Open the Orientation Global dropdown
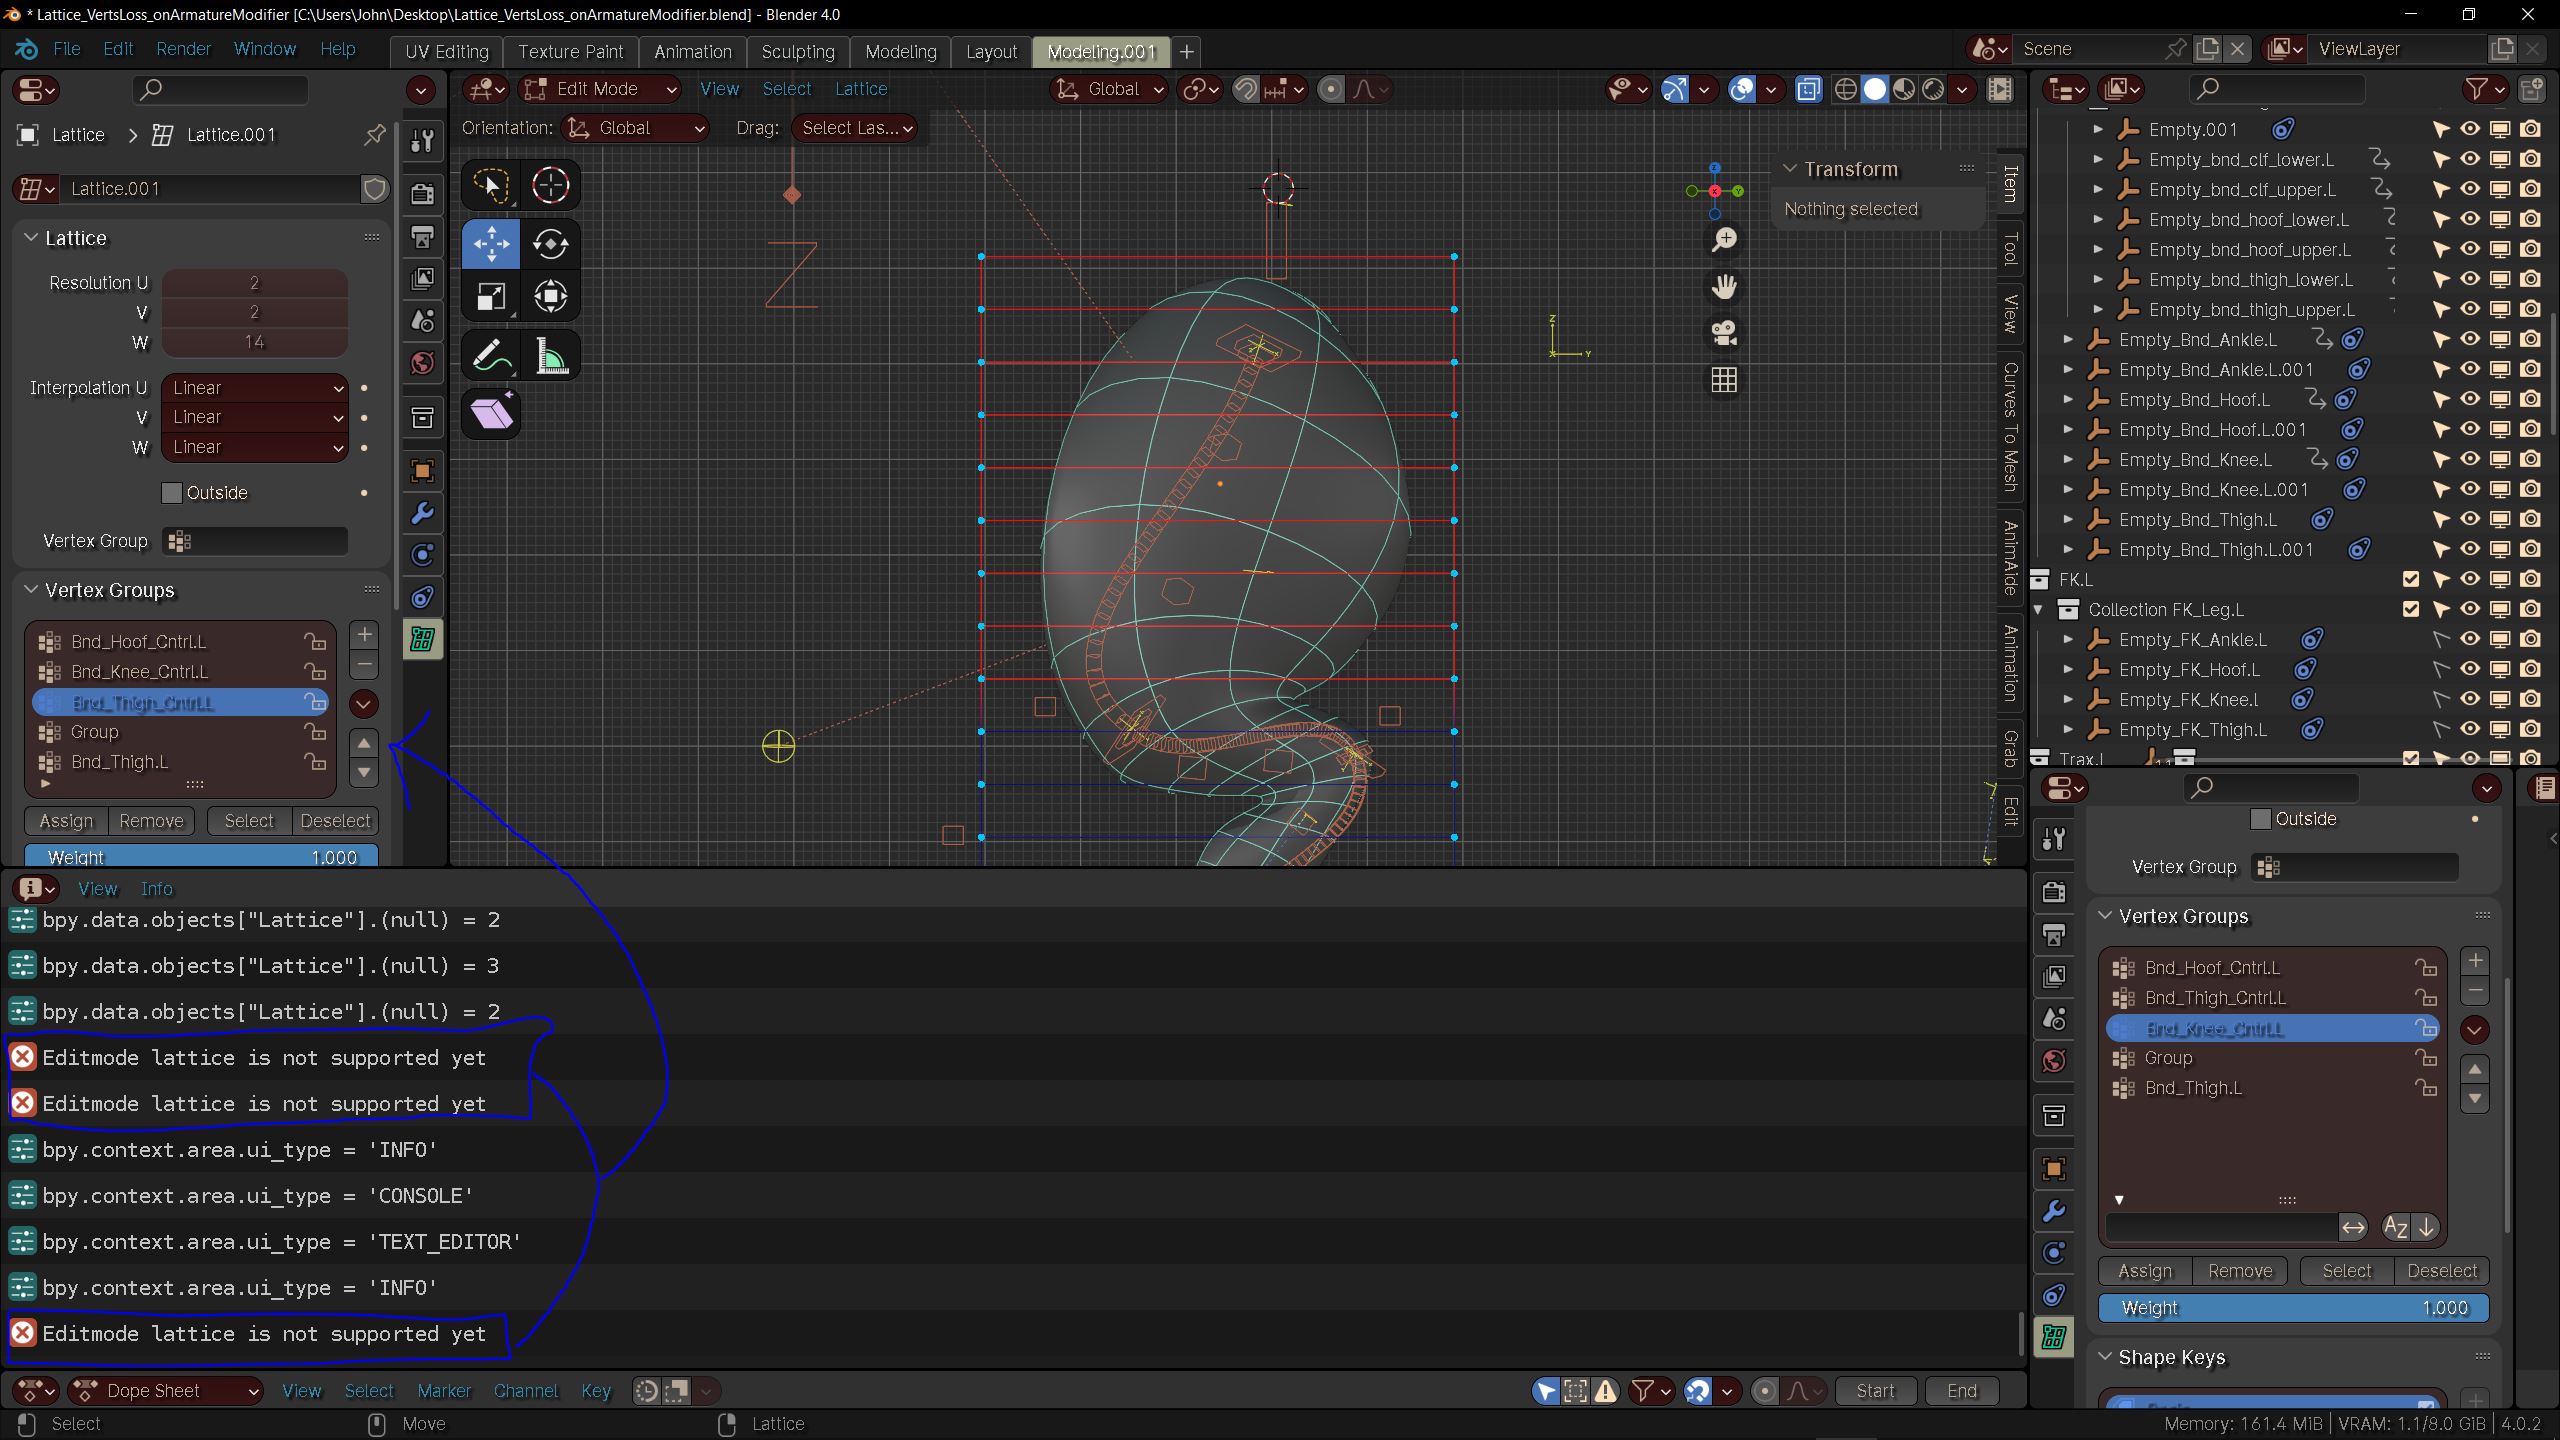The width and height of the screenshot is (2560, 1440). pyautogui.click(x=636, y=128)
